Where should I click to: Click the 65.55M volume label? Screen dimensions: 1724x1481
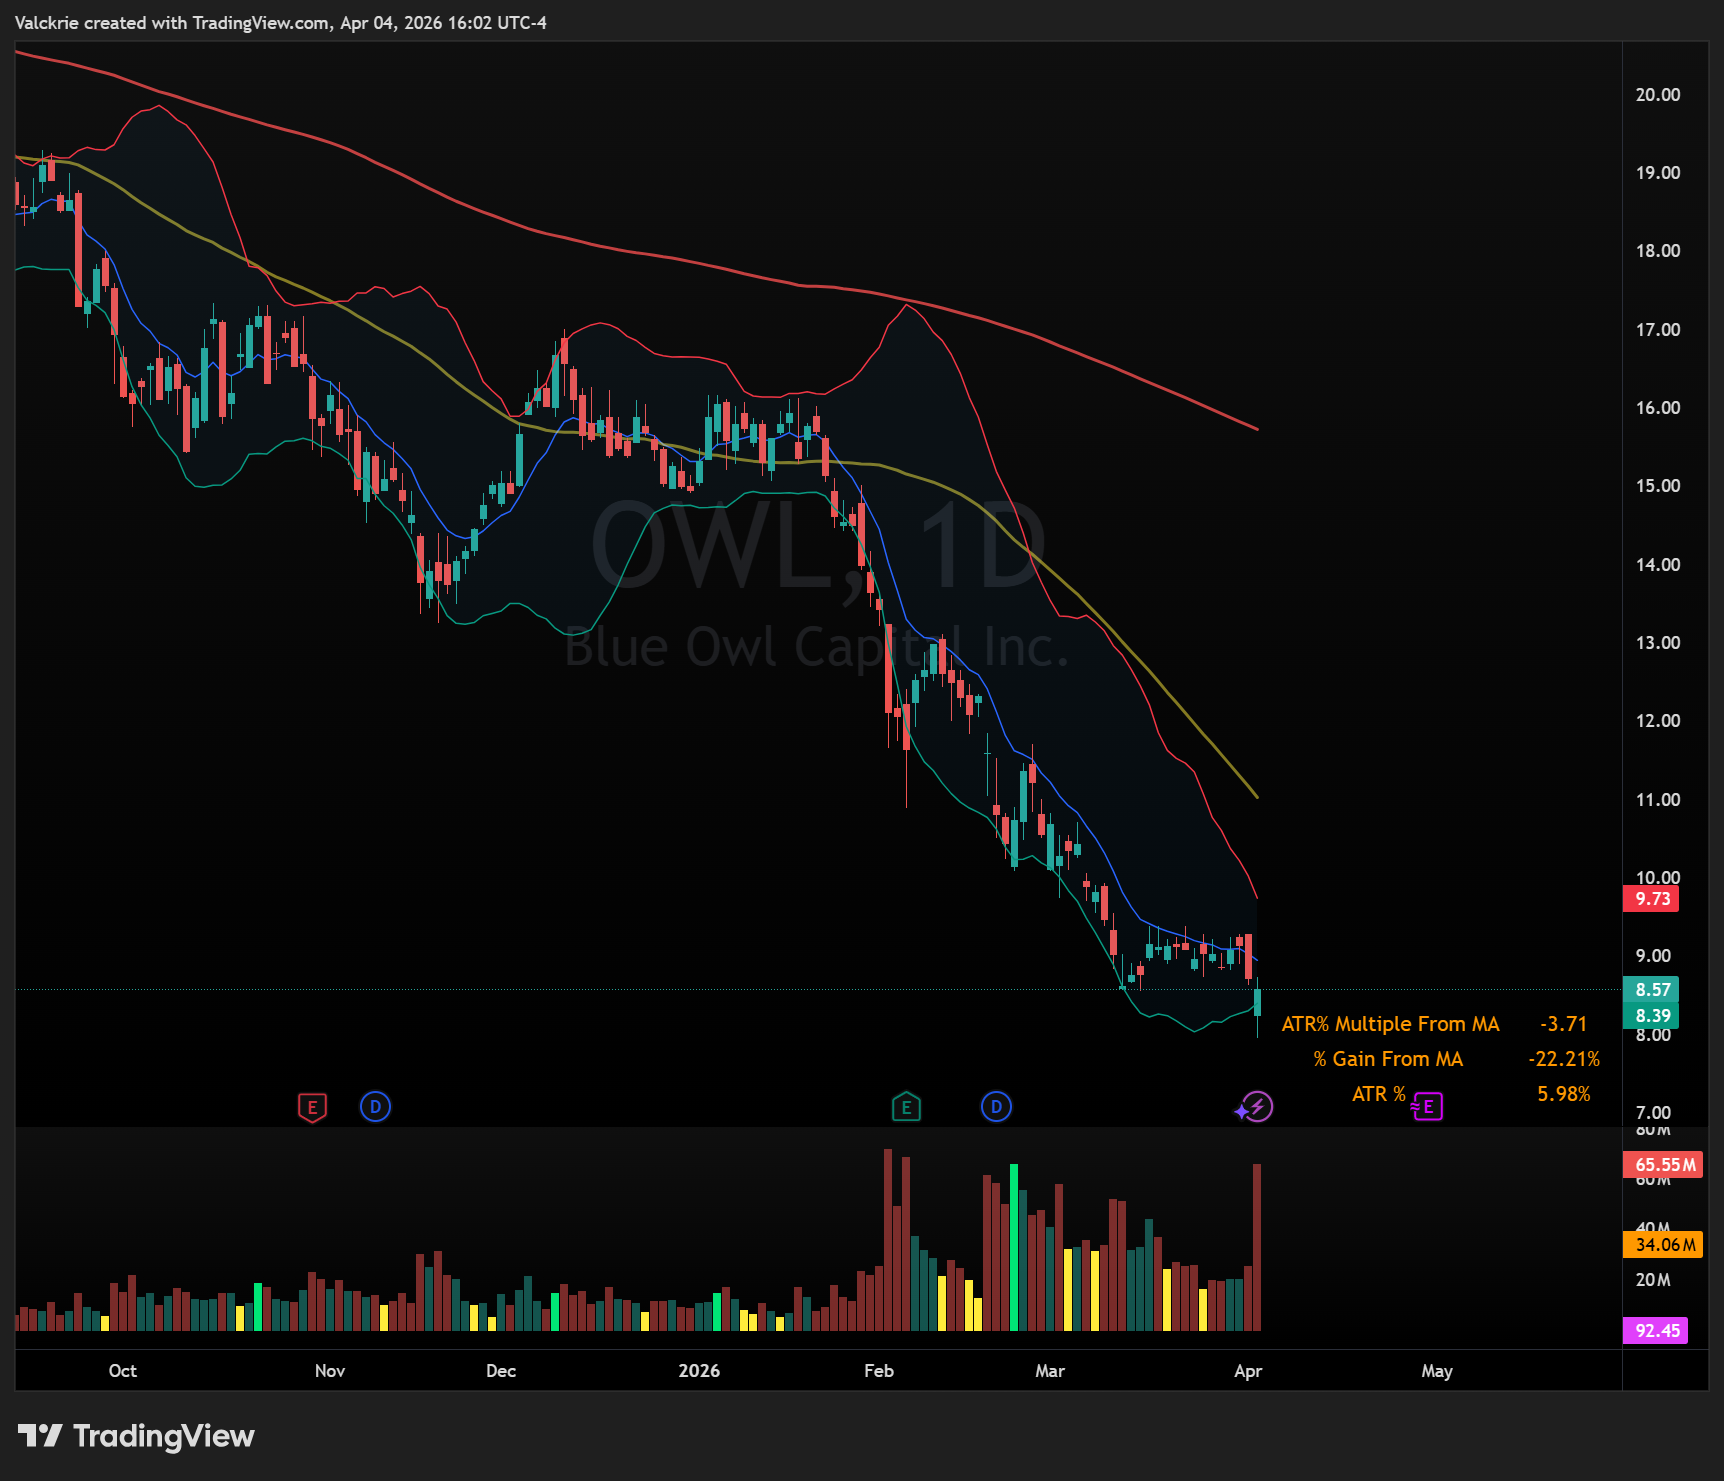click(x=1663, y=1165)
